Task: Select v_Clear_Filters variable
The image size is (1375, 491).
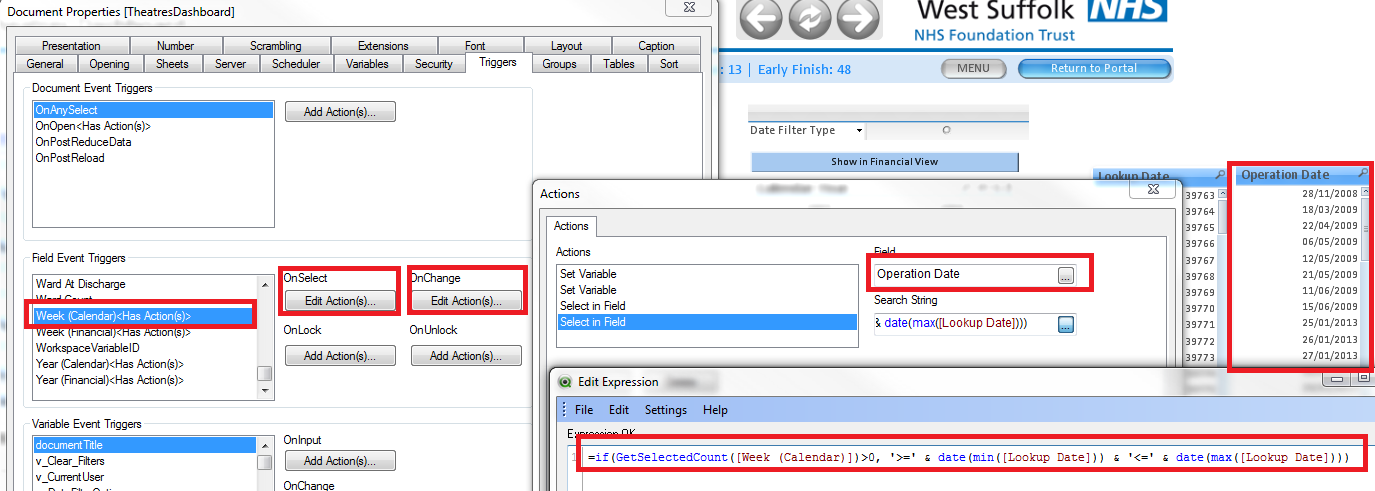Action: coord(144,461)
